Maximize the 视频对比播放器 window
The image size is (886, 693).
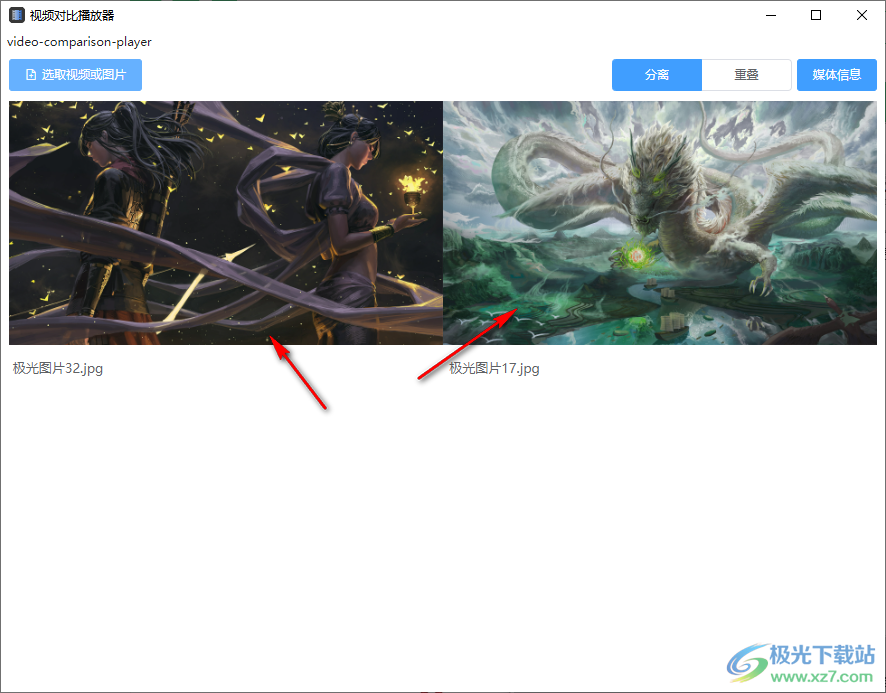(816, 15)
